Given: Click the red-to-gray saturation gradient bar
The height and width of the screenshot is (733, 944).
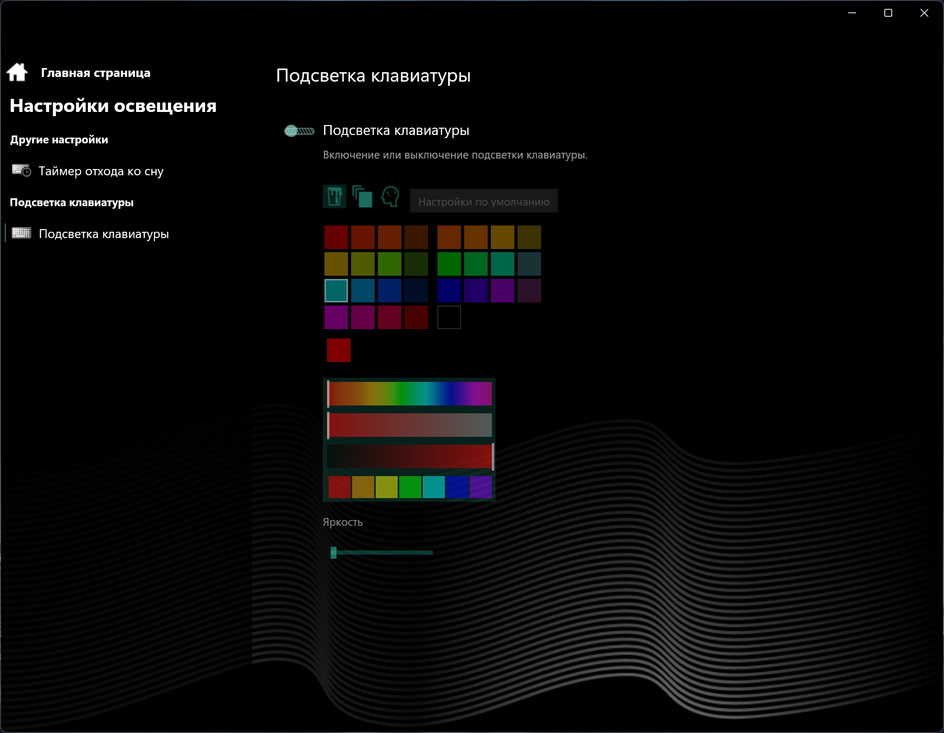Looking at the screenshot, I should [409, 425].
